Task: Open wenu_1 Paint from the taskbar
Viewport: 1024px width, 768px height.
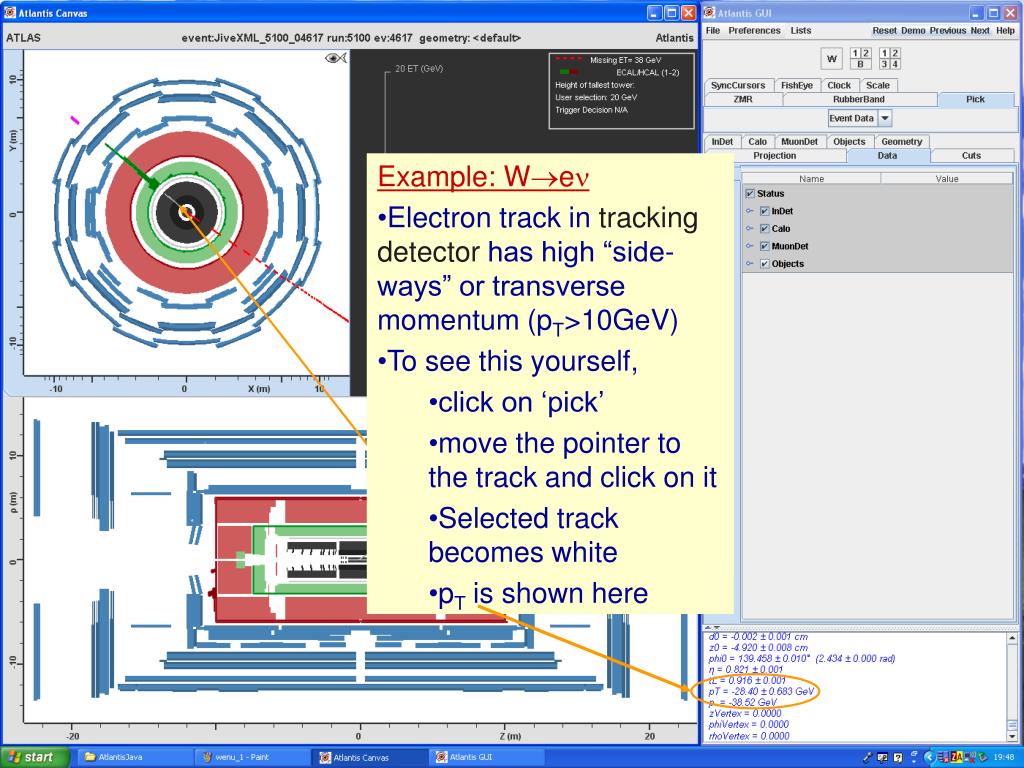Action: [243, 757]
